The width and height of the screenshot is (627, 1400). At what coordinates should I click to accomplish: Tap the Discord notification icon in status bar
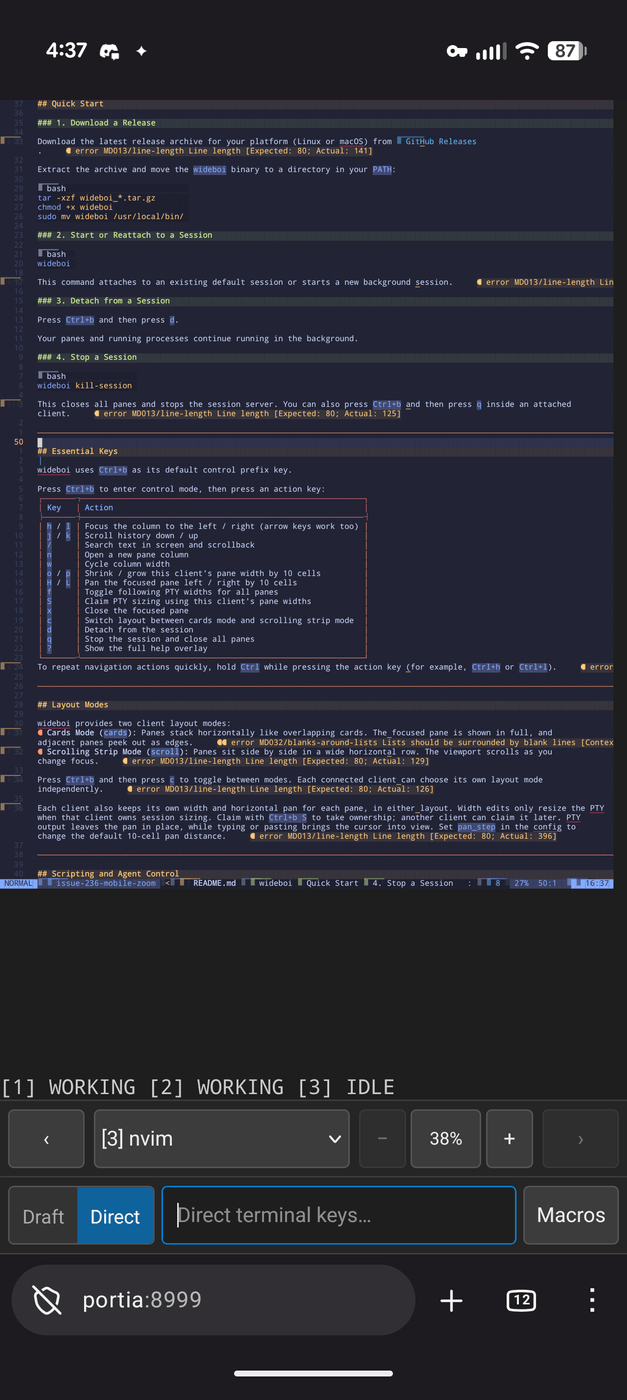click(110, 51)
